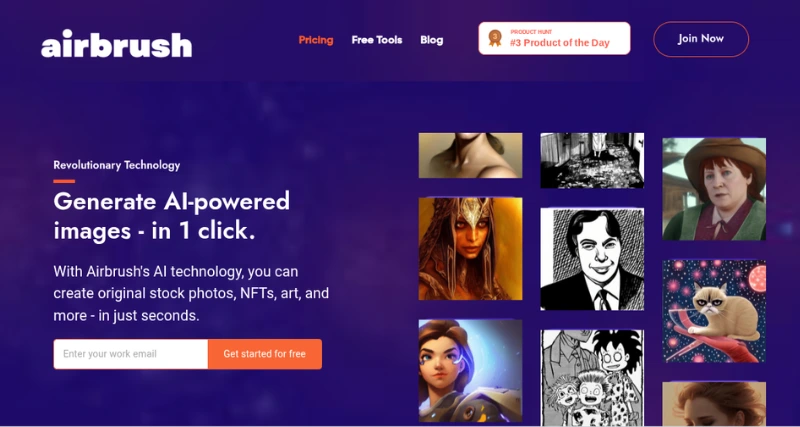Select the grumpy cat illustration thumbnail
This screenshot has height=427, width=800.
[714, 311]
